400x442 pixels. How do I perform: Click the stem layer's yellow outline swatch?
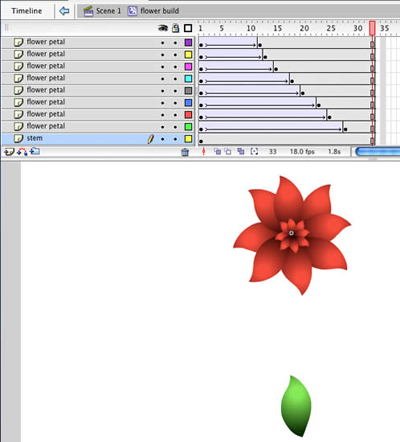(188, 139)
